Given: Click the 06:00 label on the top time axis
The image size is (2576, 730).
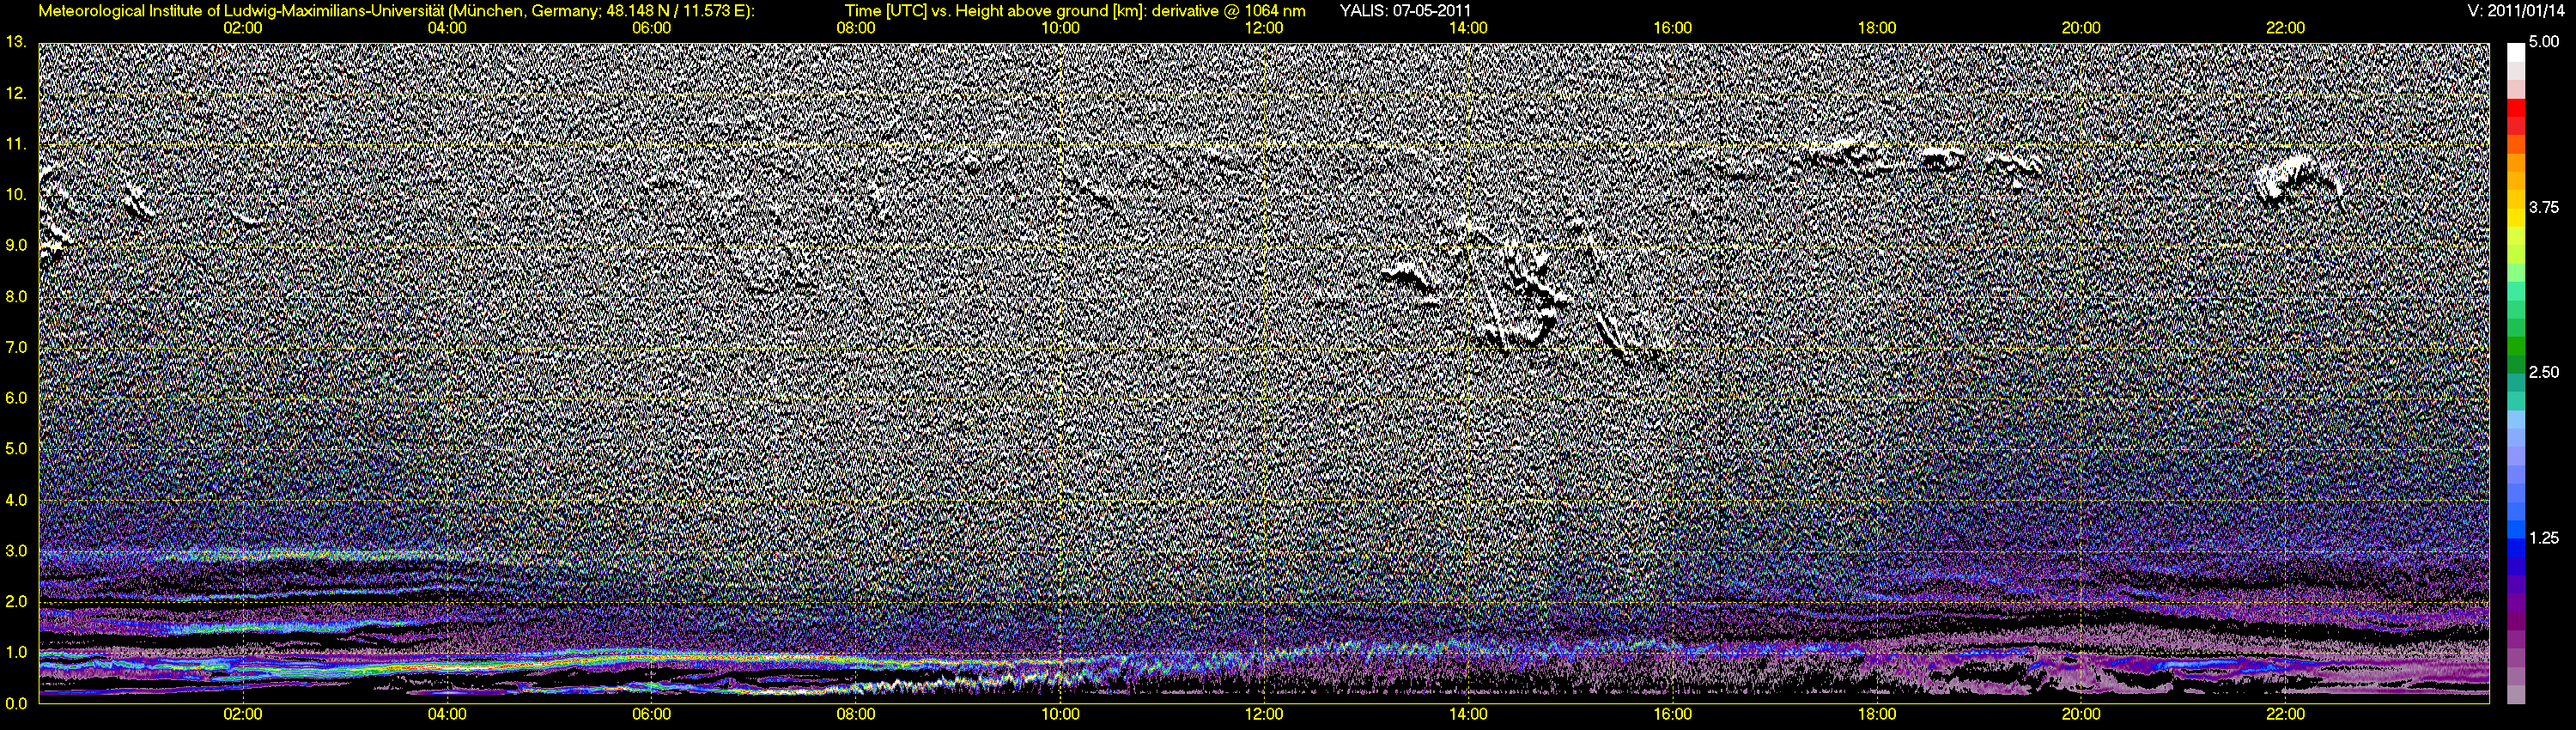Looking at the screenshot, I should tap(651, 28).
